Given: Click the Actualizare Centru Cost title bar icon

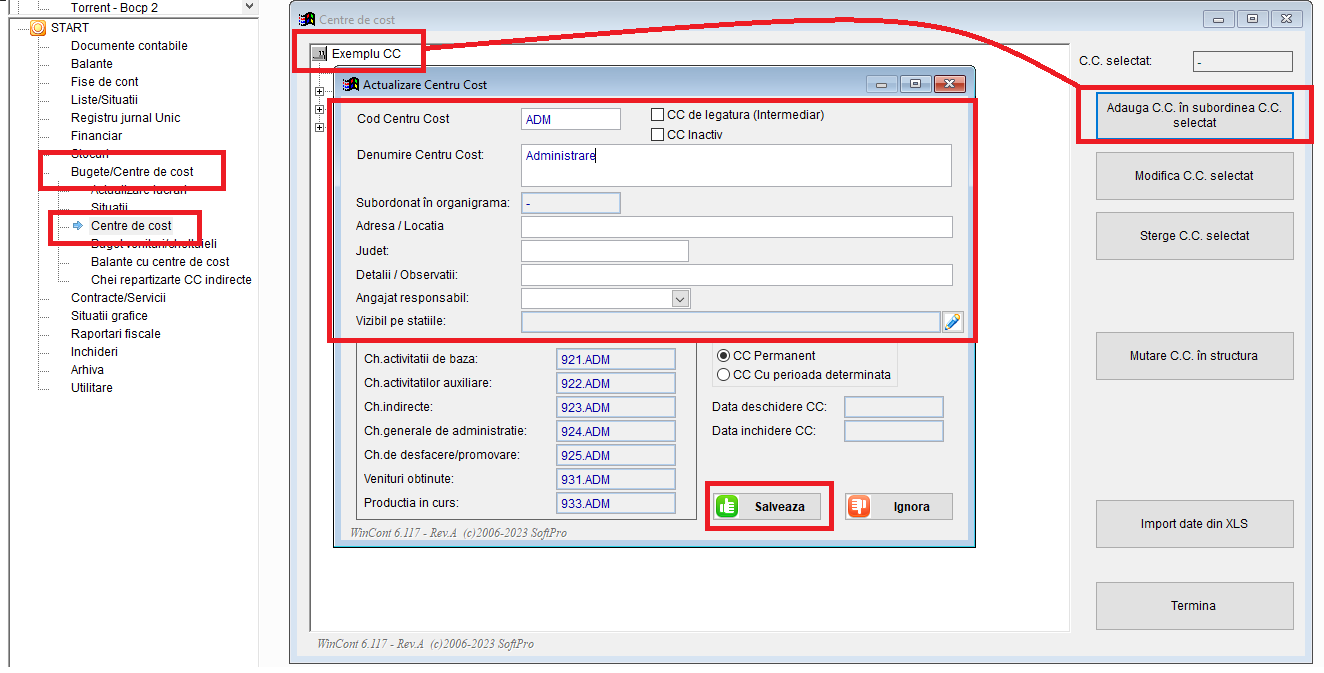Looking at the screenshot, I should click(x=350, y=83).
